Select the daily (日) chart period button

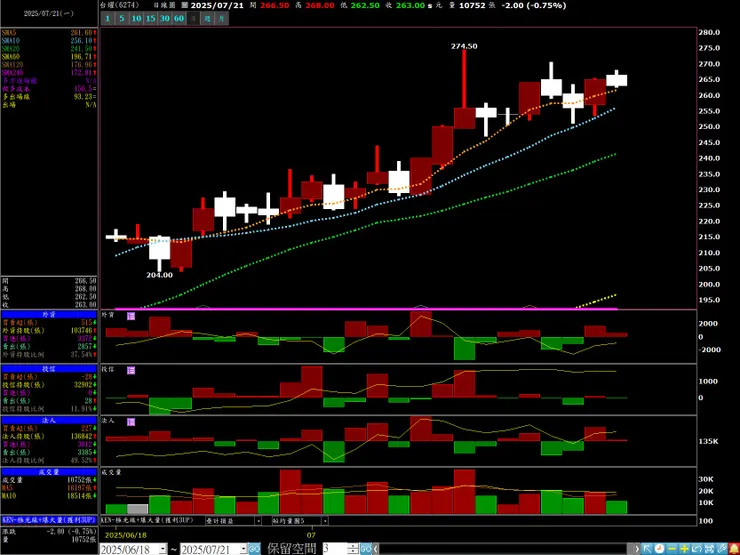point(193,18)
